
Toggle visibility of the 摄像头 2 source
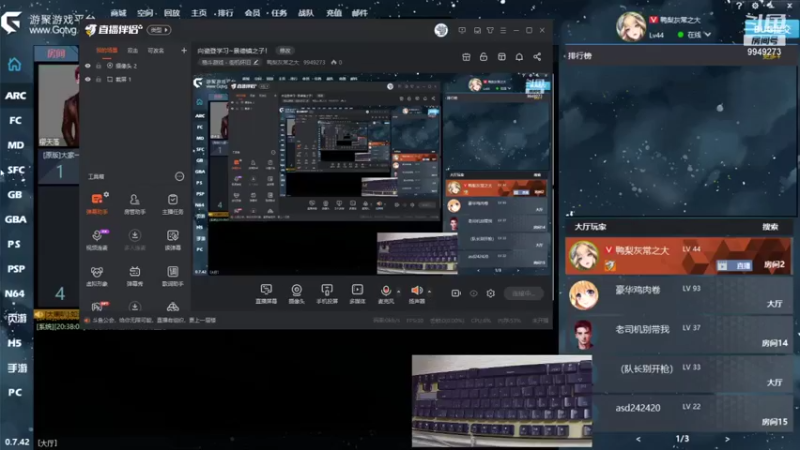point(88,66)
